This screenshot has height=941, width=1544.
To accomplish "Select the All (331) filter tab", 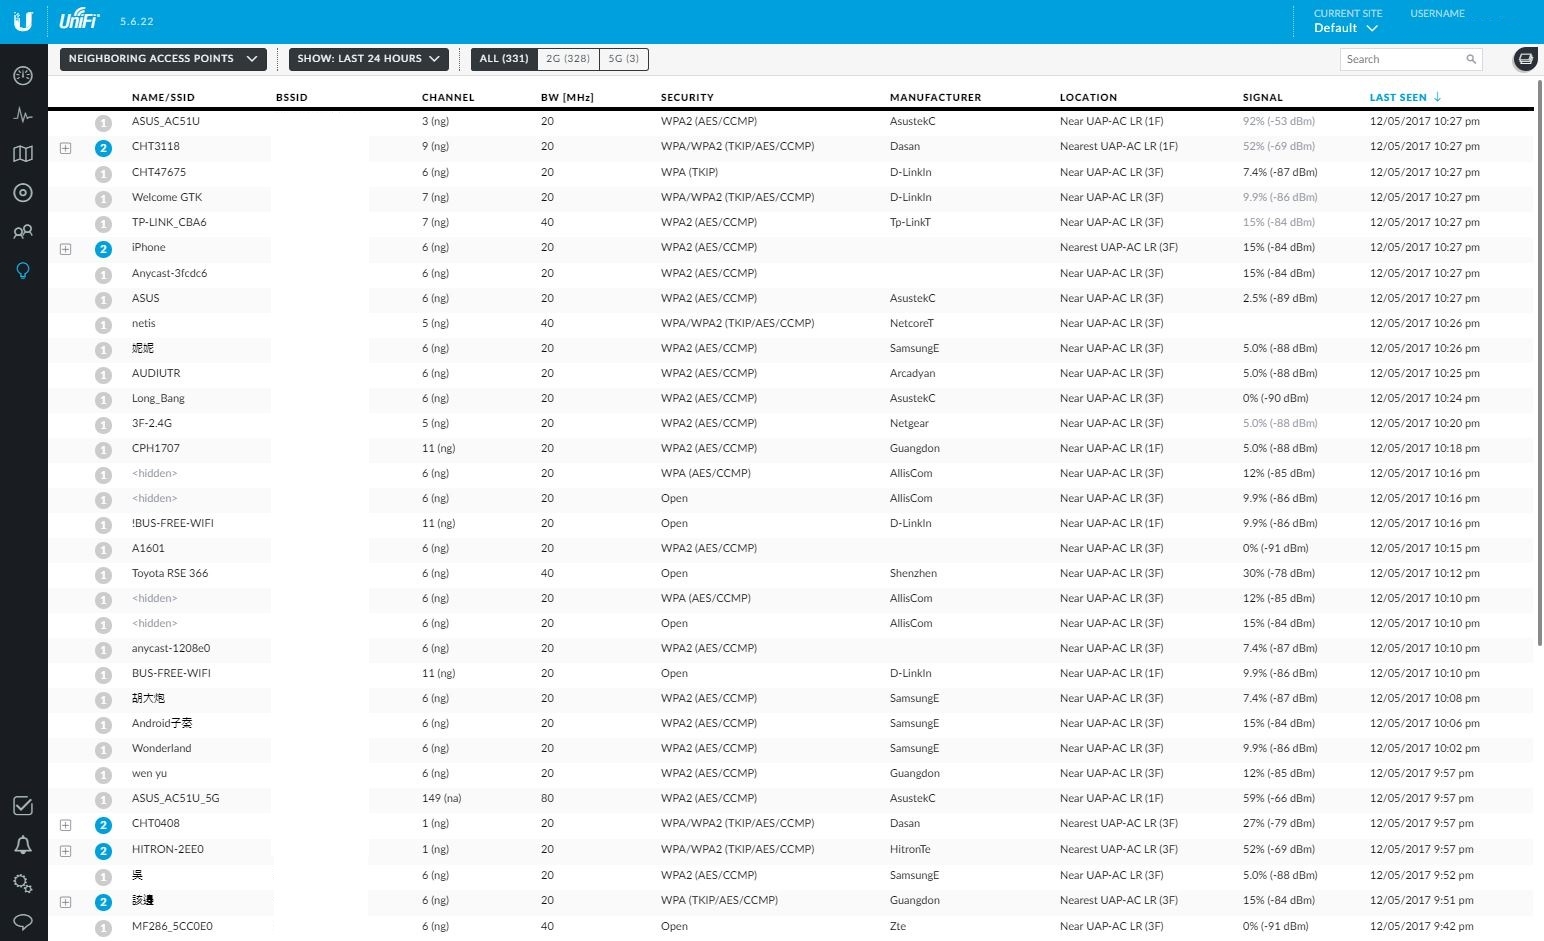I will click(x=504, y=59).
